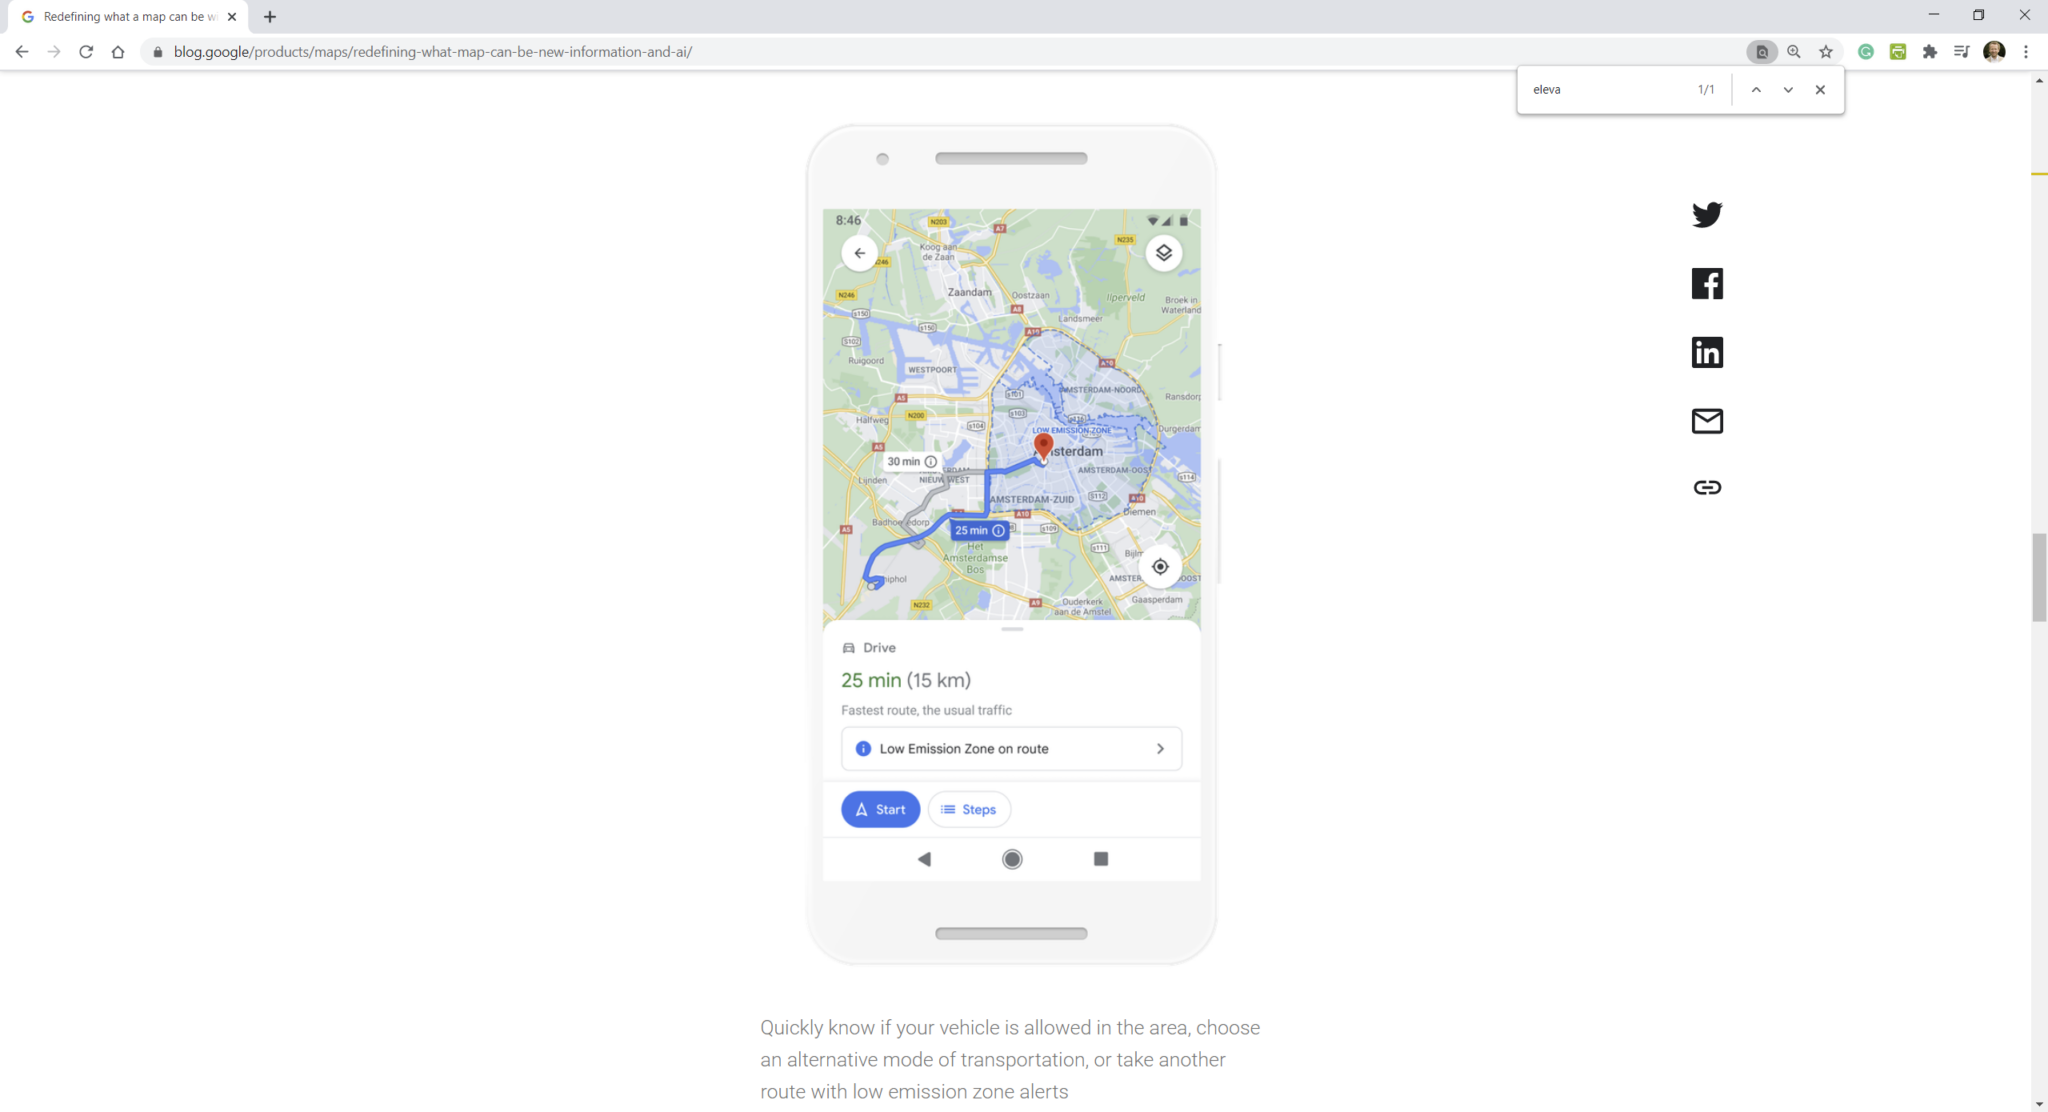Screen dimensions: 2048x1112
Task: Open the media queue extension icon
Action: point(1960,51)
